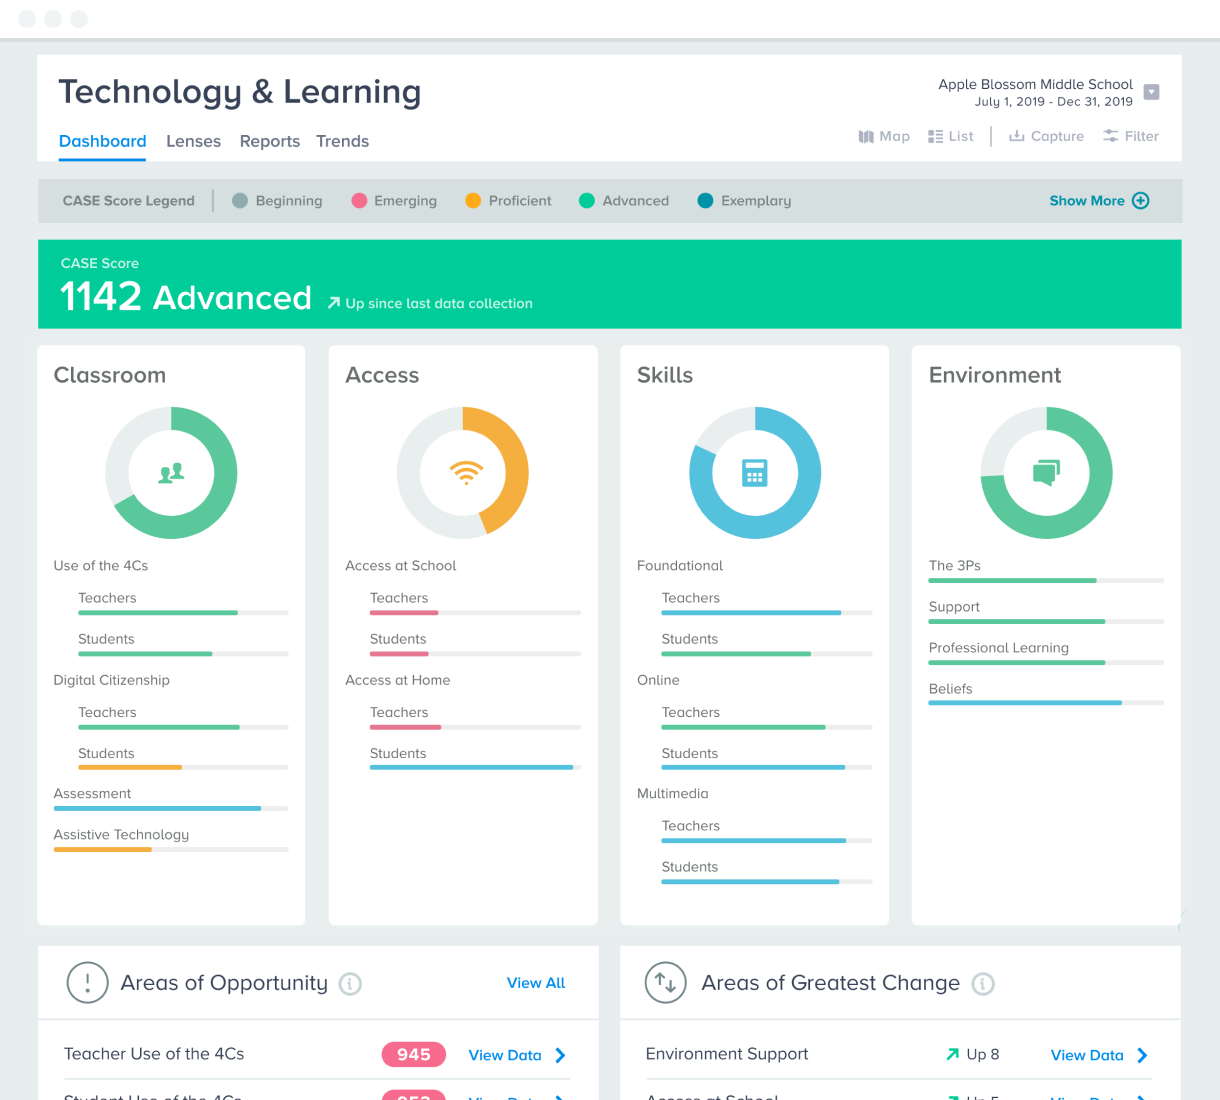Viewport: 1220px width, 1100px height.
Task: Toggle the Exemplary legend indicator
Action: coord(707,200)
